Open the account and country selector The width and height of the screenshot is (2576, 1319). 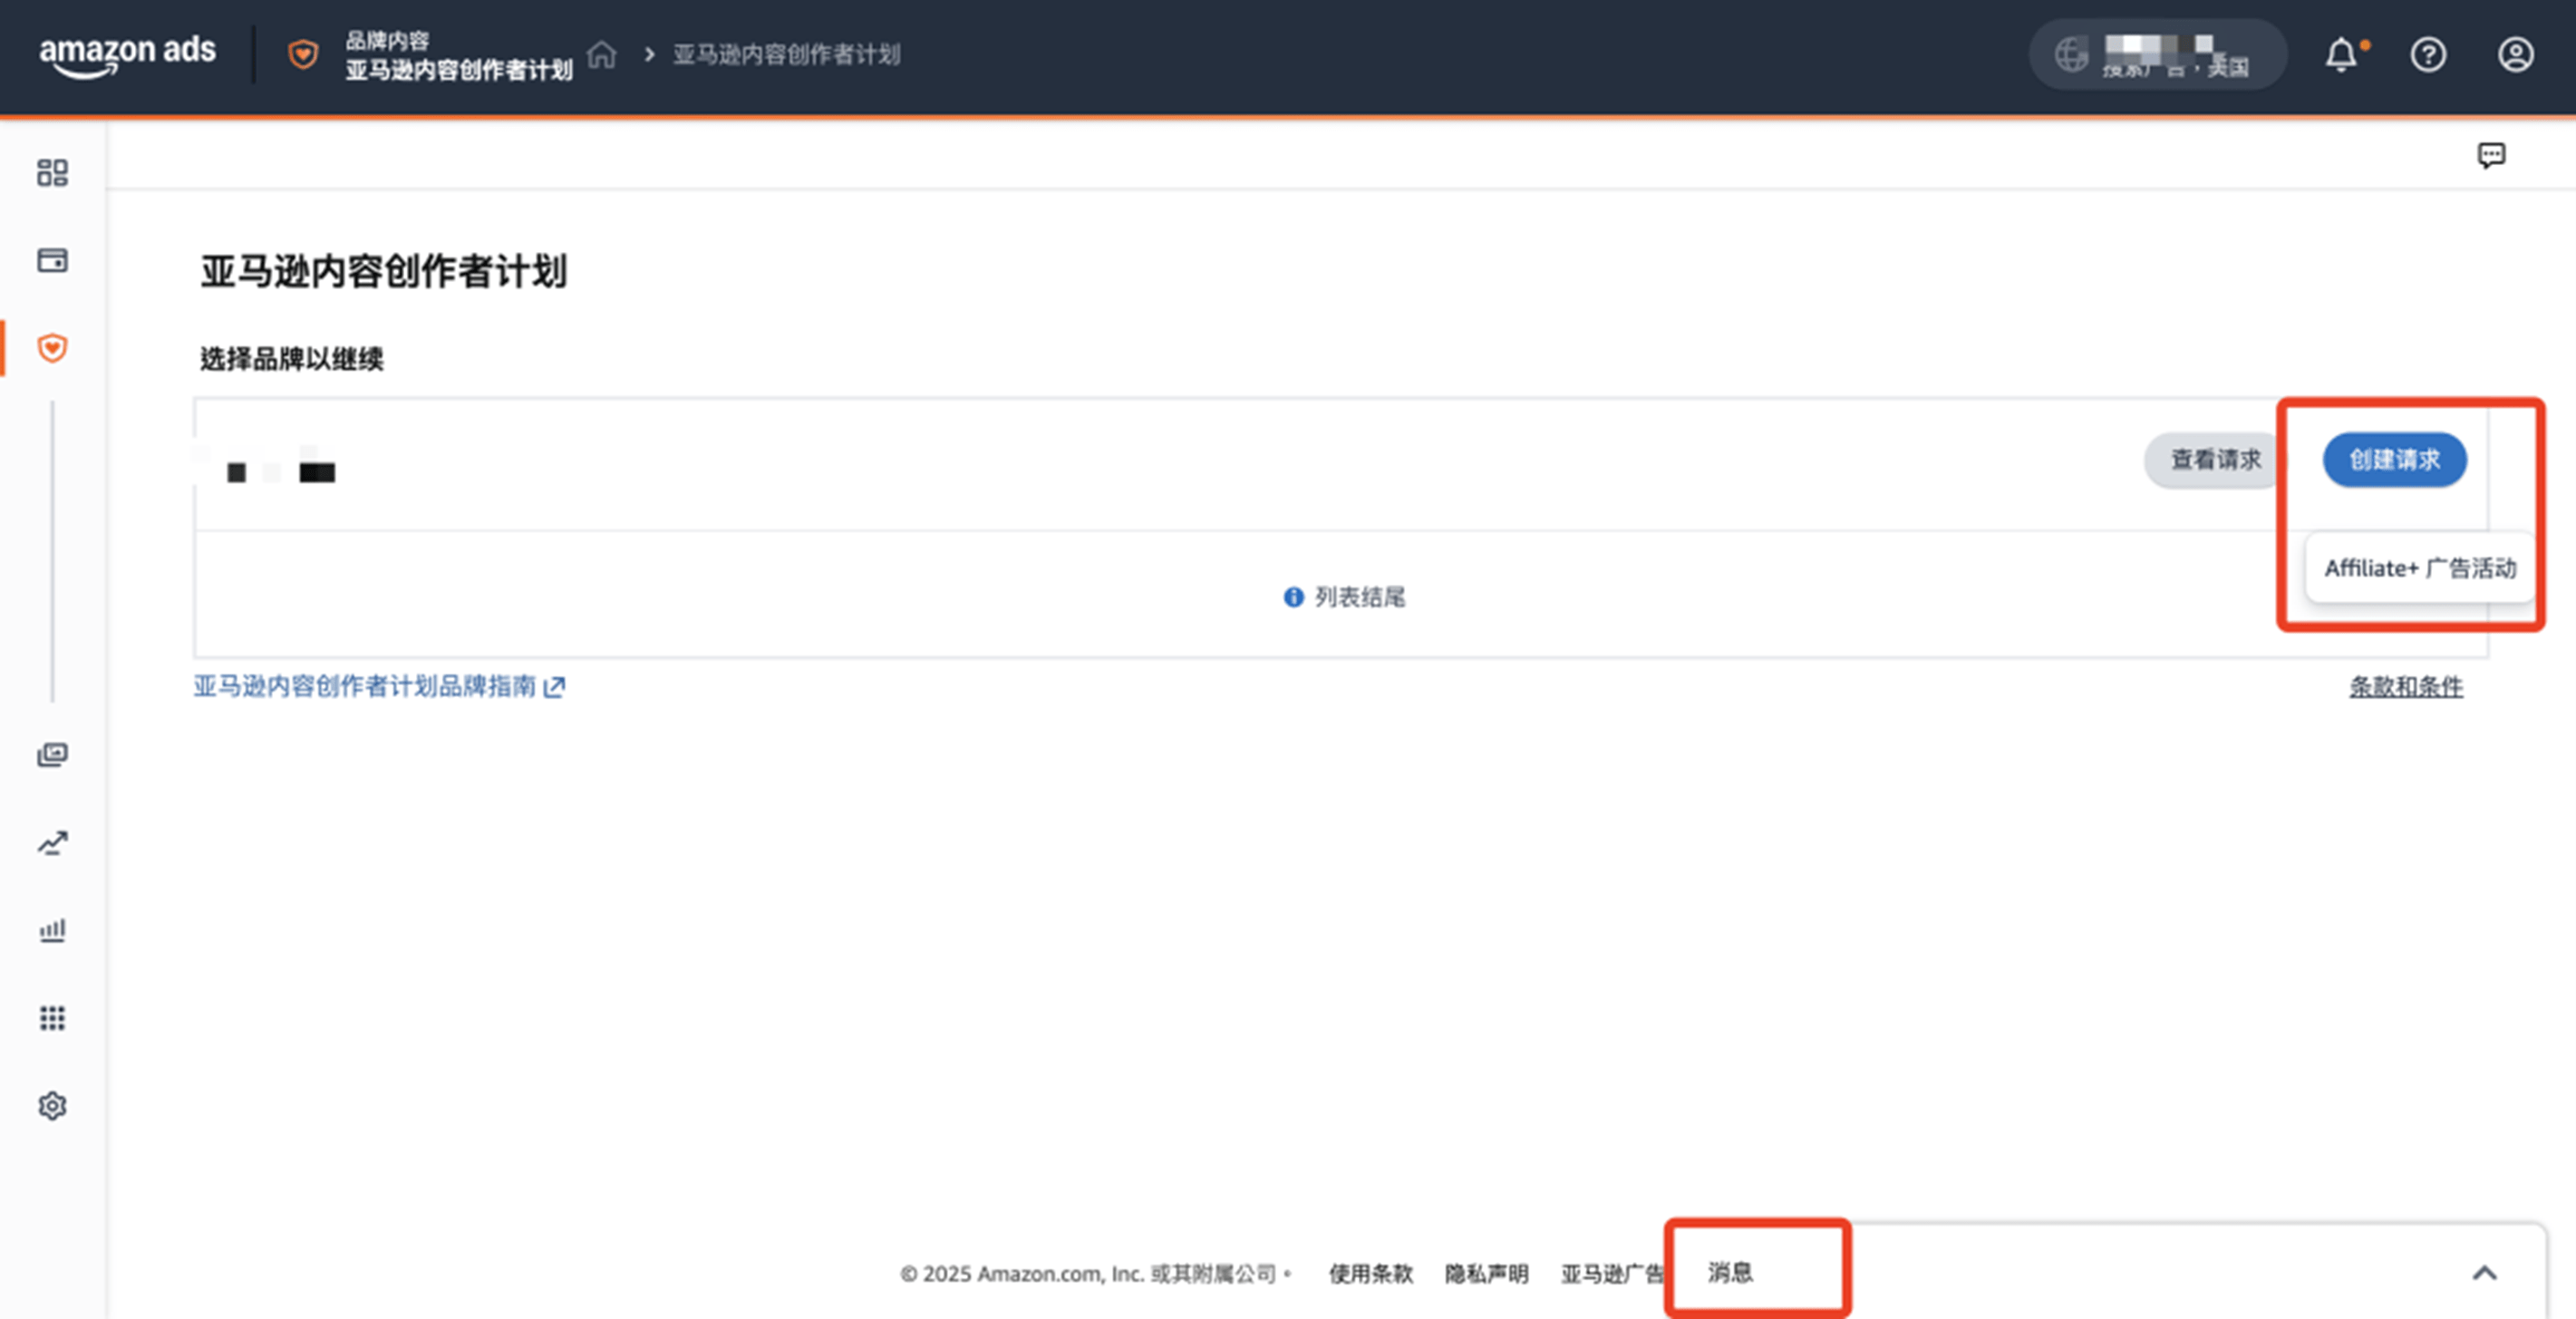click(x=2157, y=54)
